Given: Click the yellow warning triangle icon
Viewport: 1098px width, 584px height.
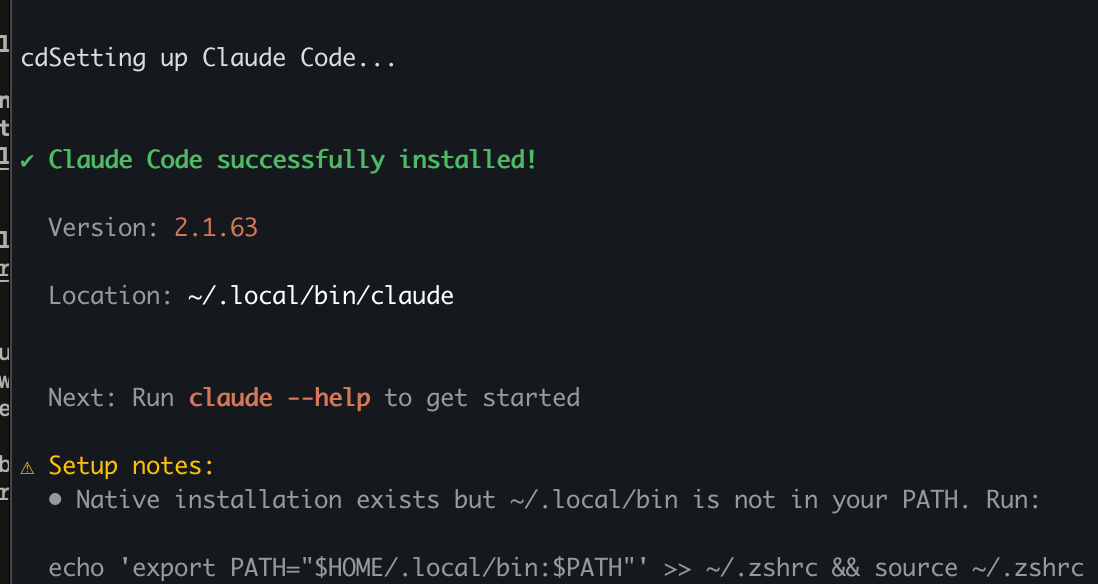Looking at the screenshot, I should coord(28,466).
